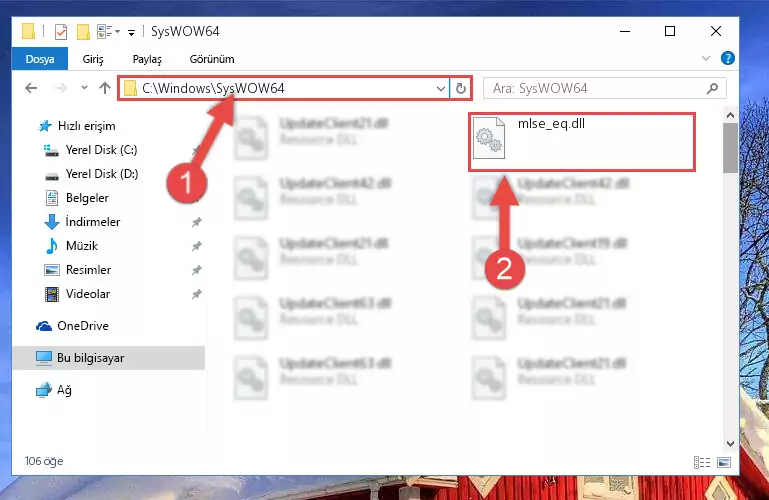The image size is (769, 500).
Task: Open İndirmeler folder in the sidebar
Action: [x=93, y=222]
